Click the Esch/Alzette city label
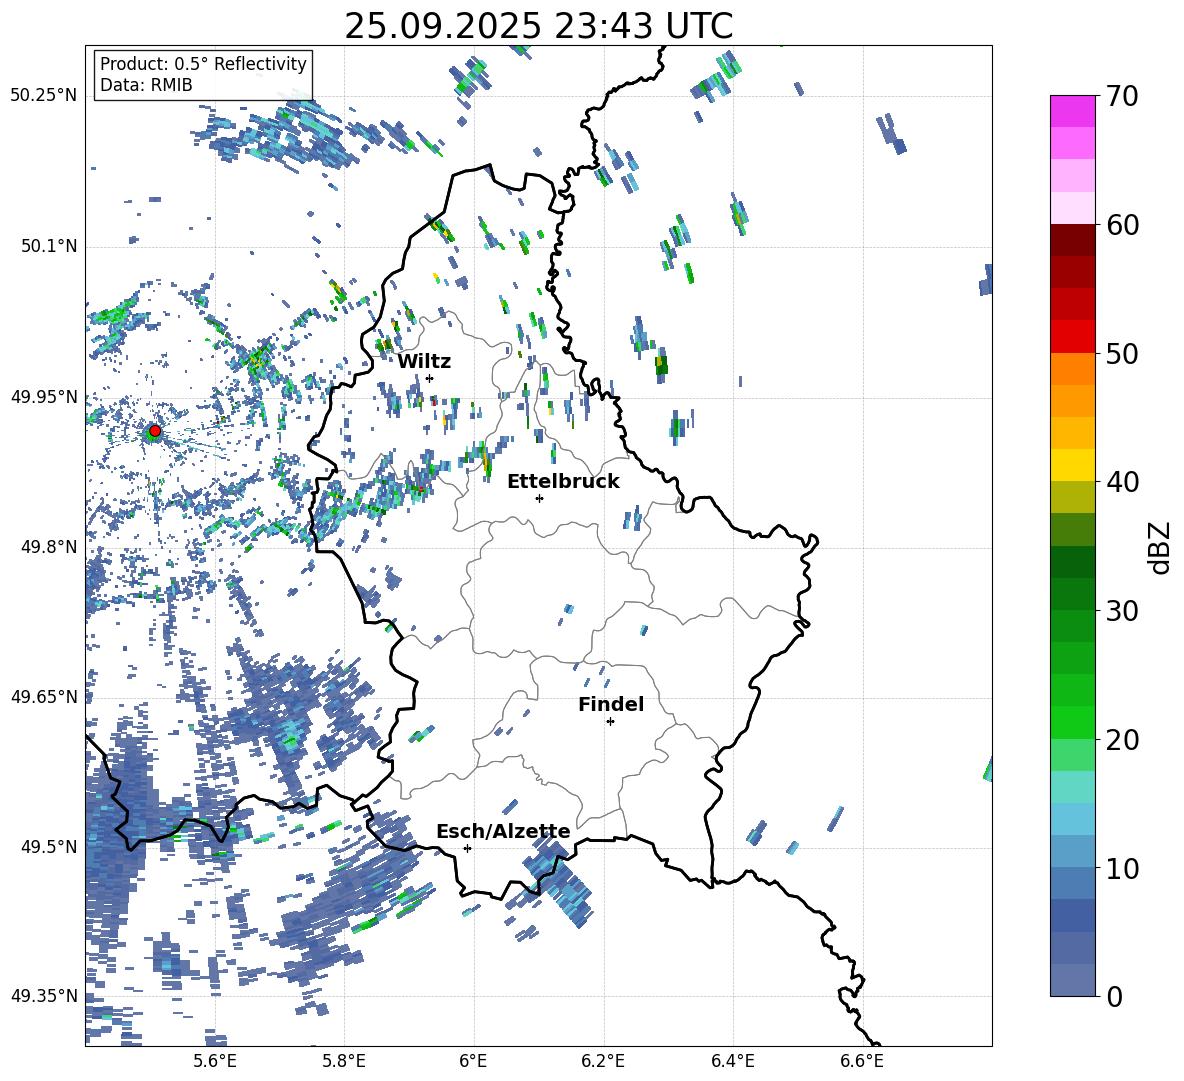This screenshot has height=1081, width=1184. 503,831
